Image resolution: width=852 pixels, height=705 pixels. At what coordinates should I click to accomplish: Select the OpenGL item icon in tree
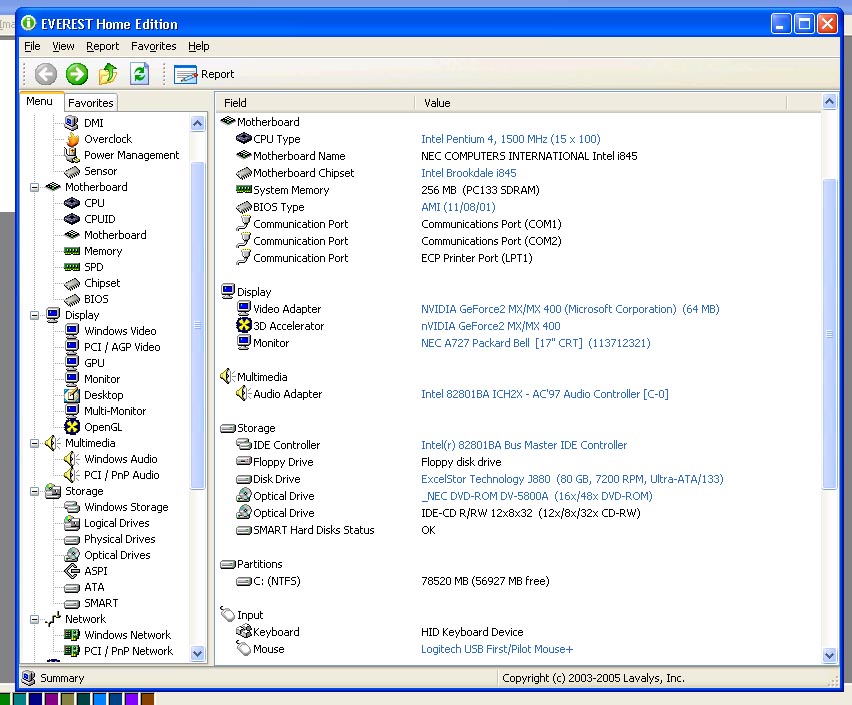(x=72, y=427)
